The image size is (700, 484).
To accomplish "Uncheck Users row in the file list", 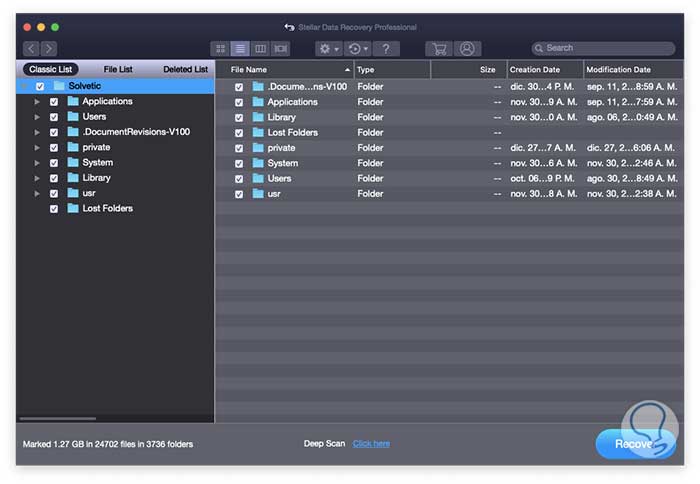I will (239, 179).
